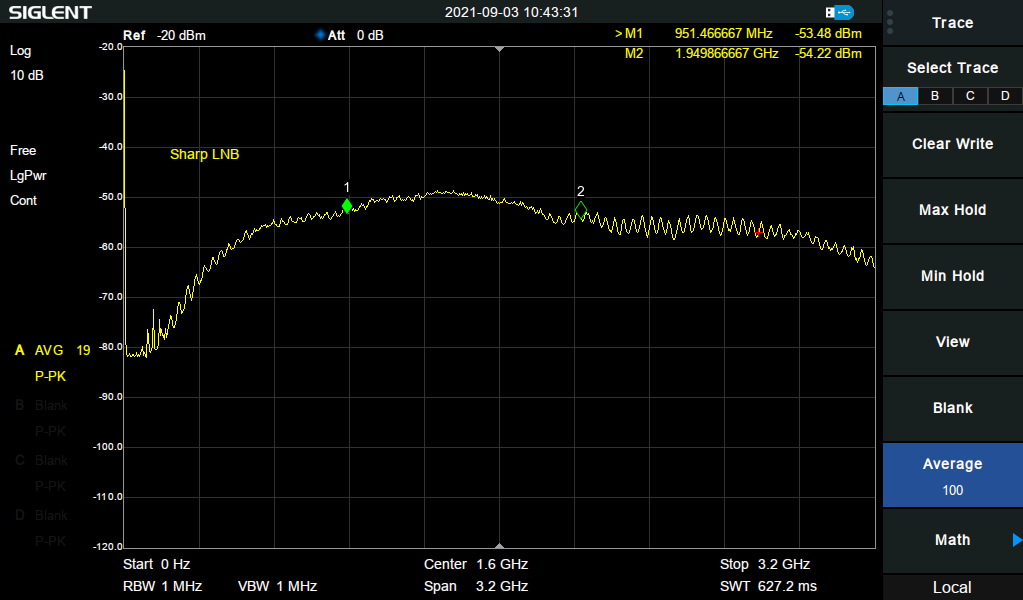Click the M2 level -54.22 dBm

pos(828,53)
